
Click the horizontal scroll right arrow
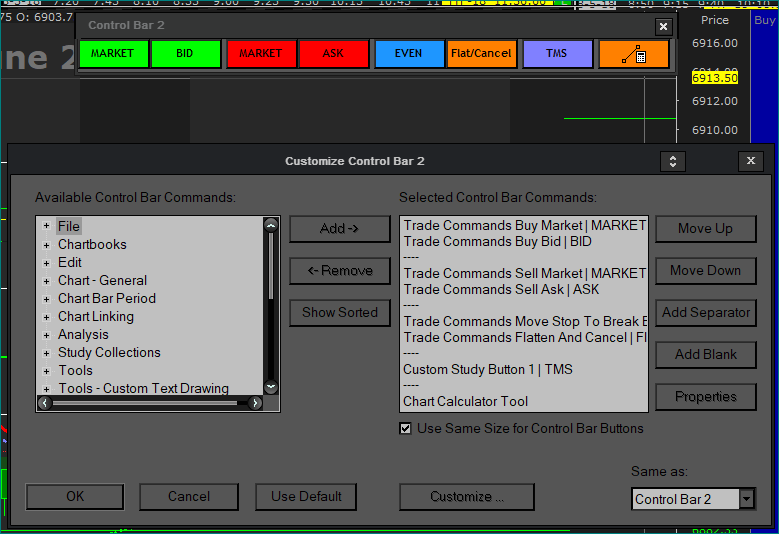[255, 403]
